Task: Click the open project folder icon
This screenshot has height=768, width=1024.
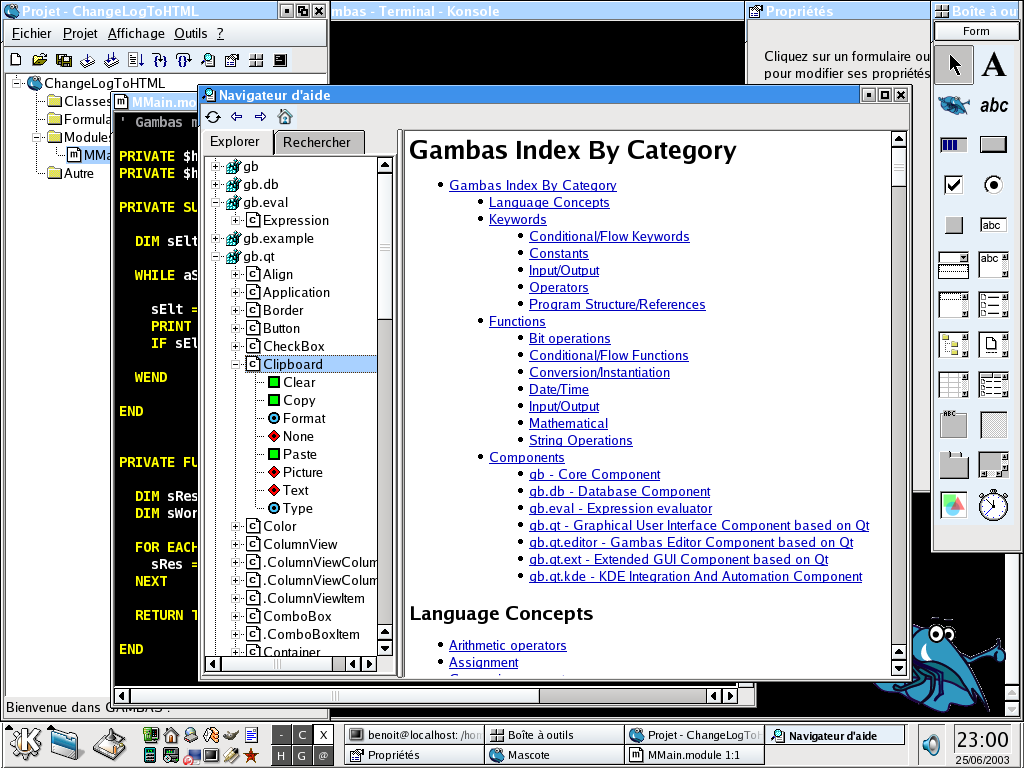Action: pyautogui.click(x=40, y=60)
